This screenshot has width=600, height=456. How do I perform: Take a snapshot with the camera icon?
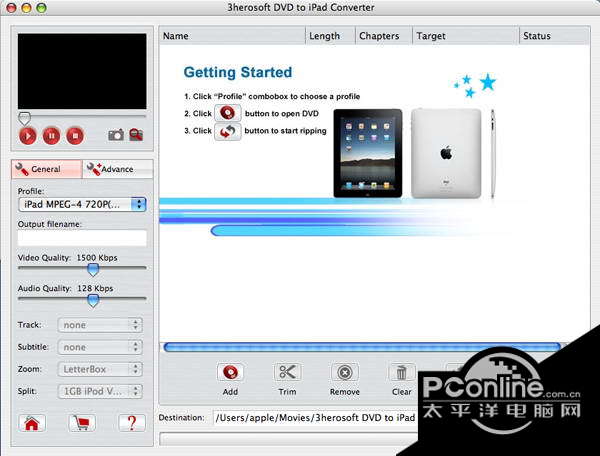tap(116, 135)
